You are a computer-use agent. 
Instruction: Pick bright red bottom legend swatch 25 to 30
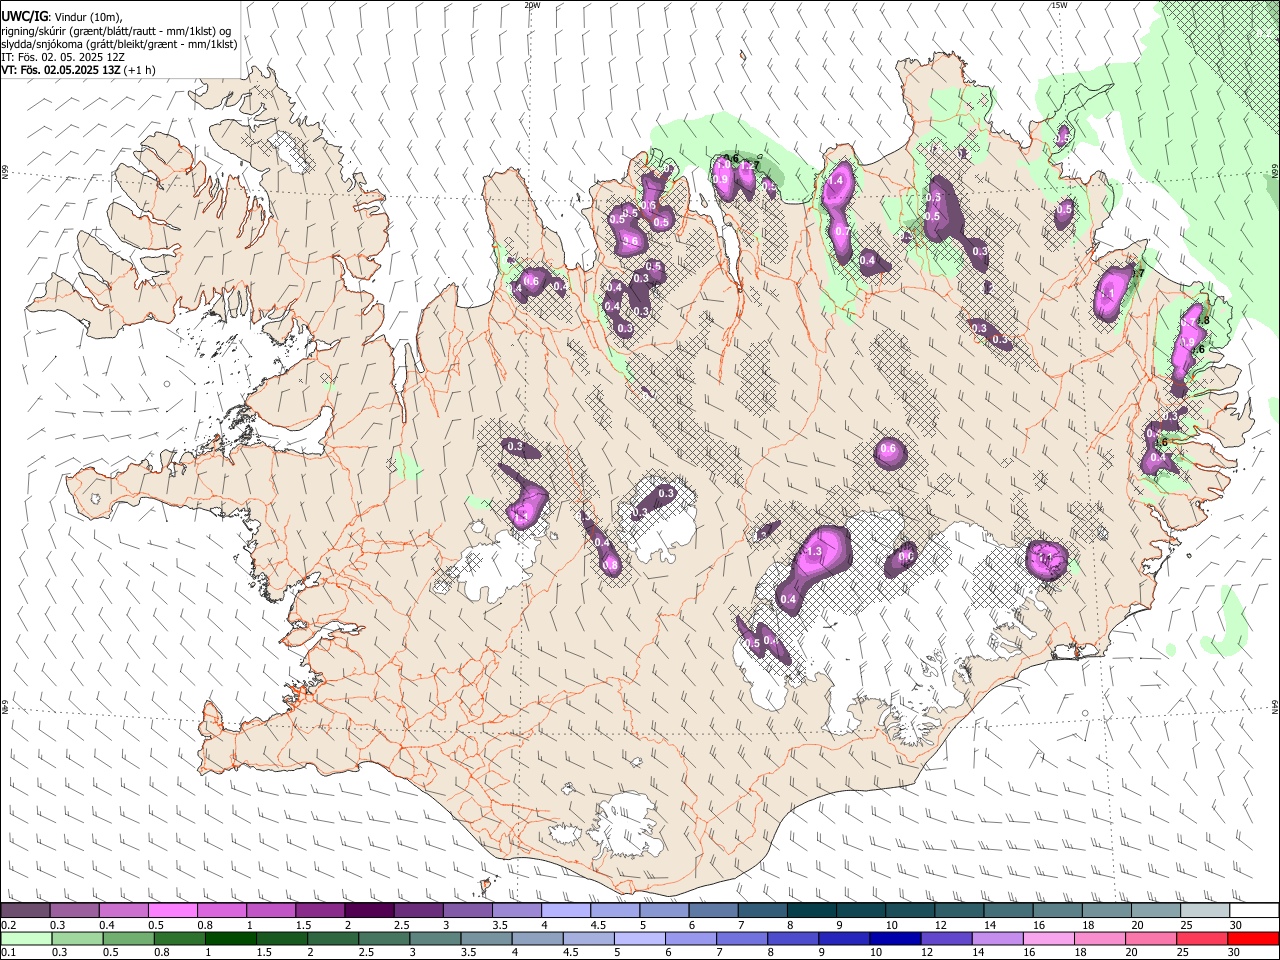[x=1201, y=938]
